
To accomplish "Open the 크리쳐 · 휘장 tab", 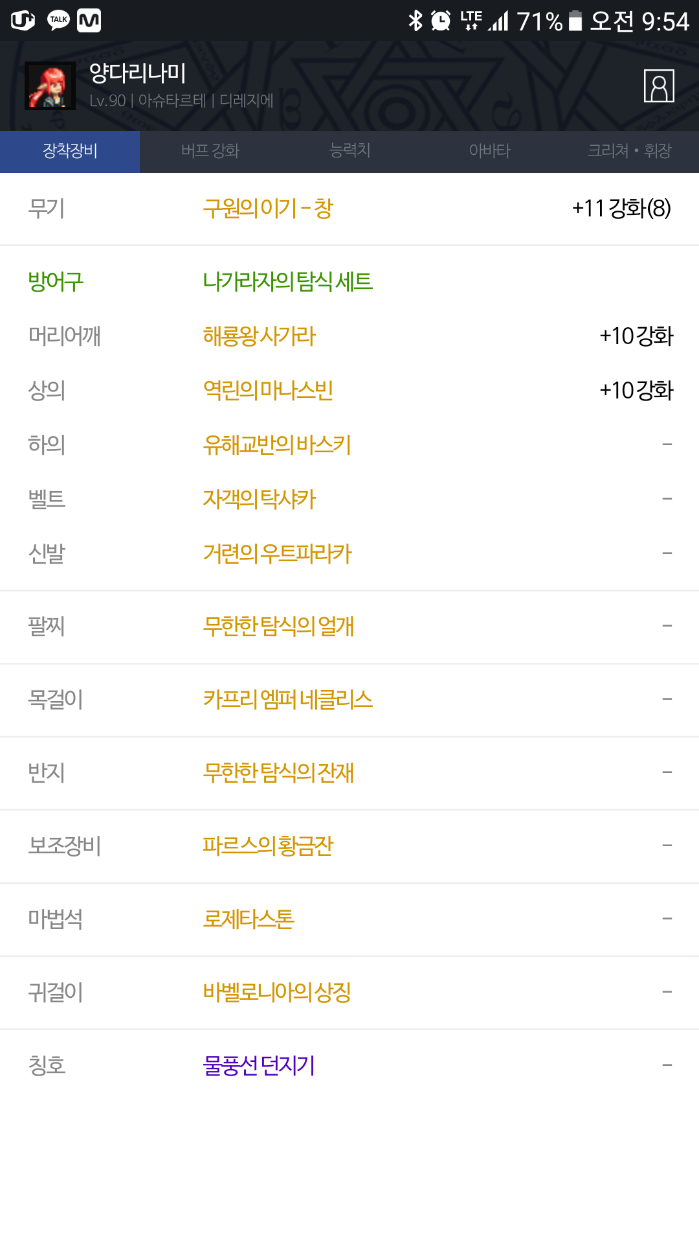I will point(629,152).
